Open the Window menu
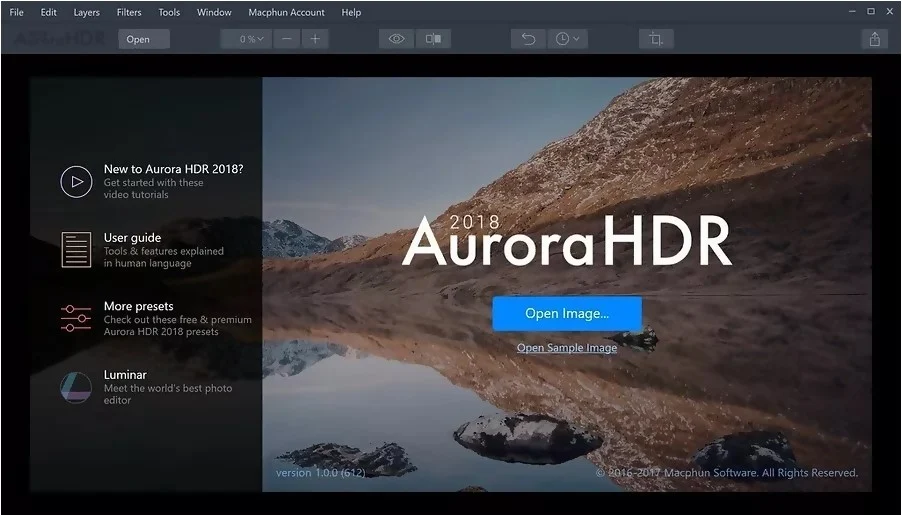902x515 pixels. coord(214,12)
